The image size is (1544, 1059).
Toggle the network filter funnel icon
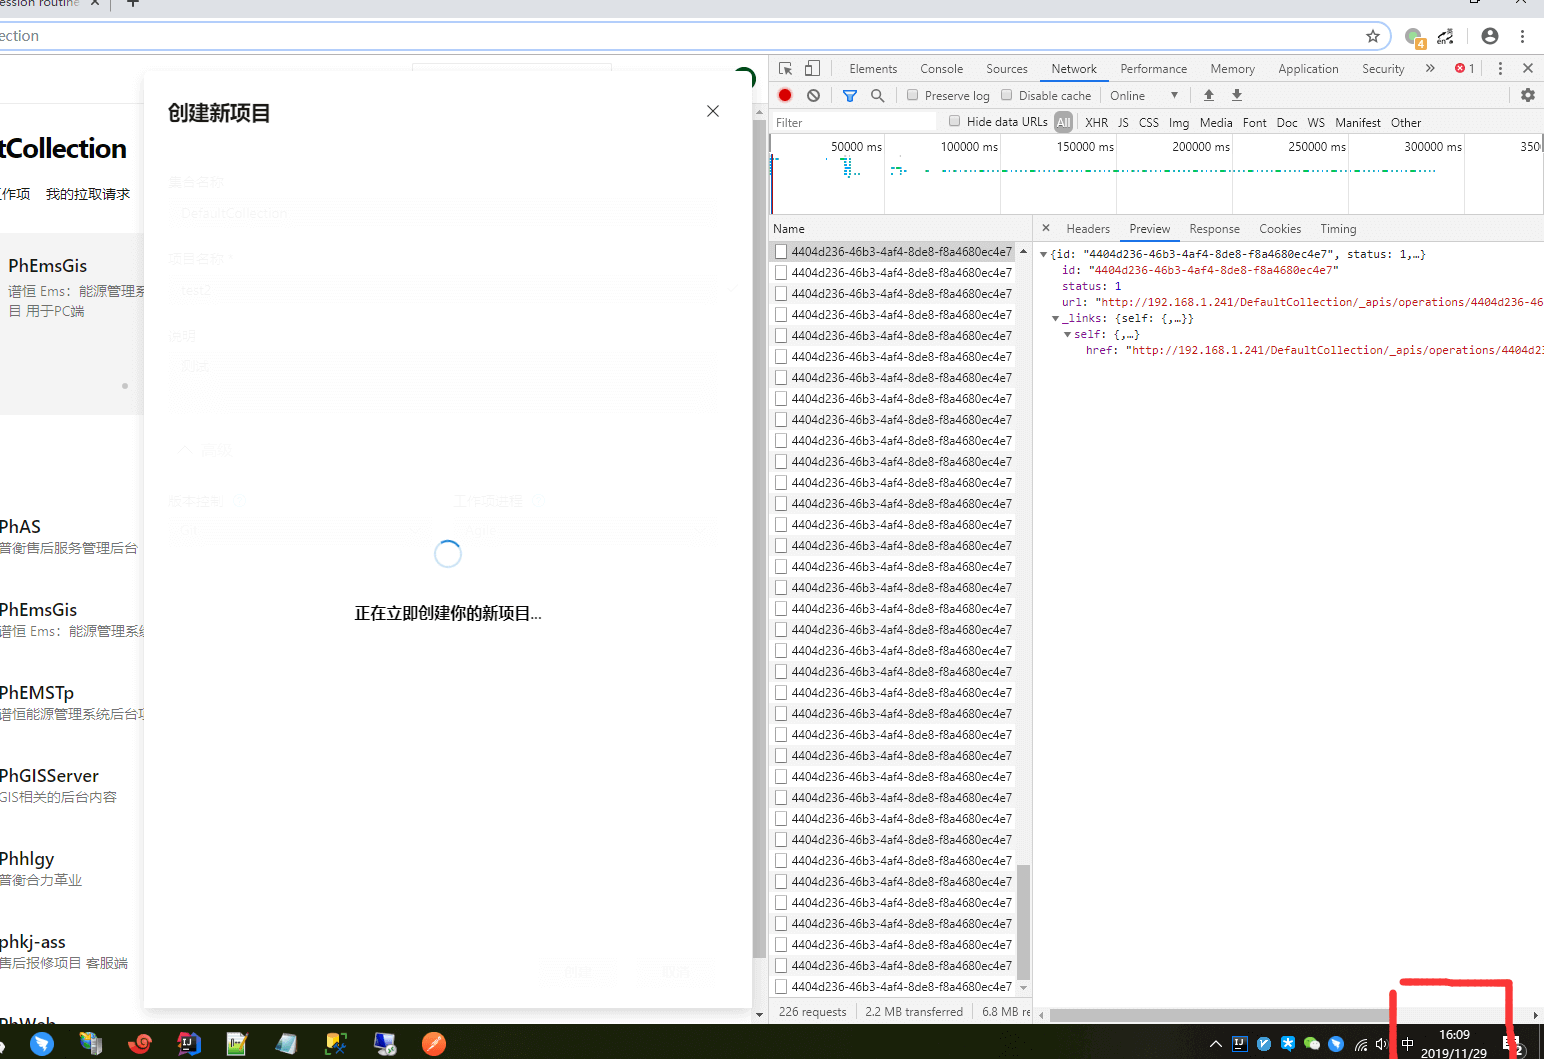click(850, 95)
